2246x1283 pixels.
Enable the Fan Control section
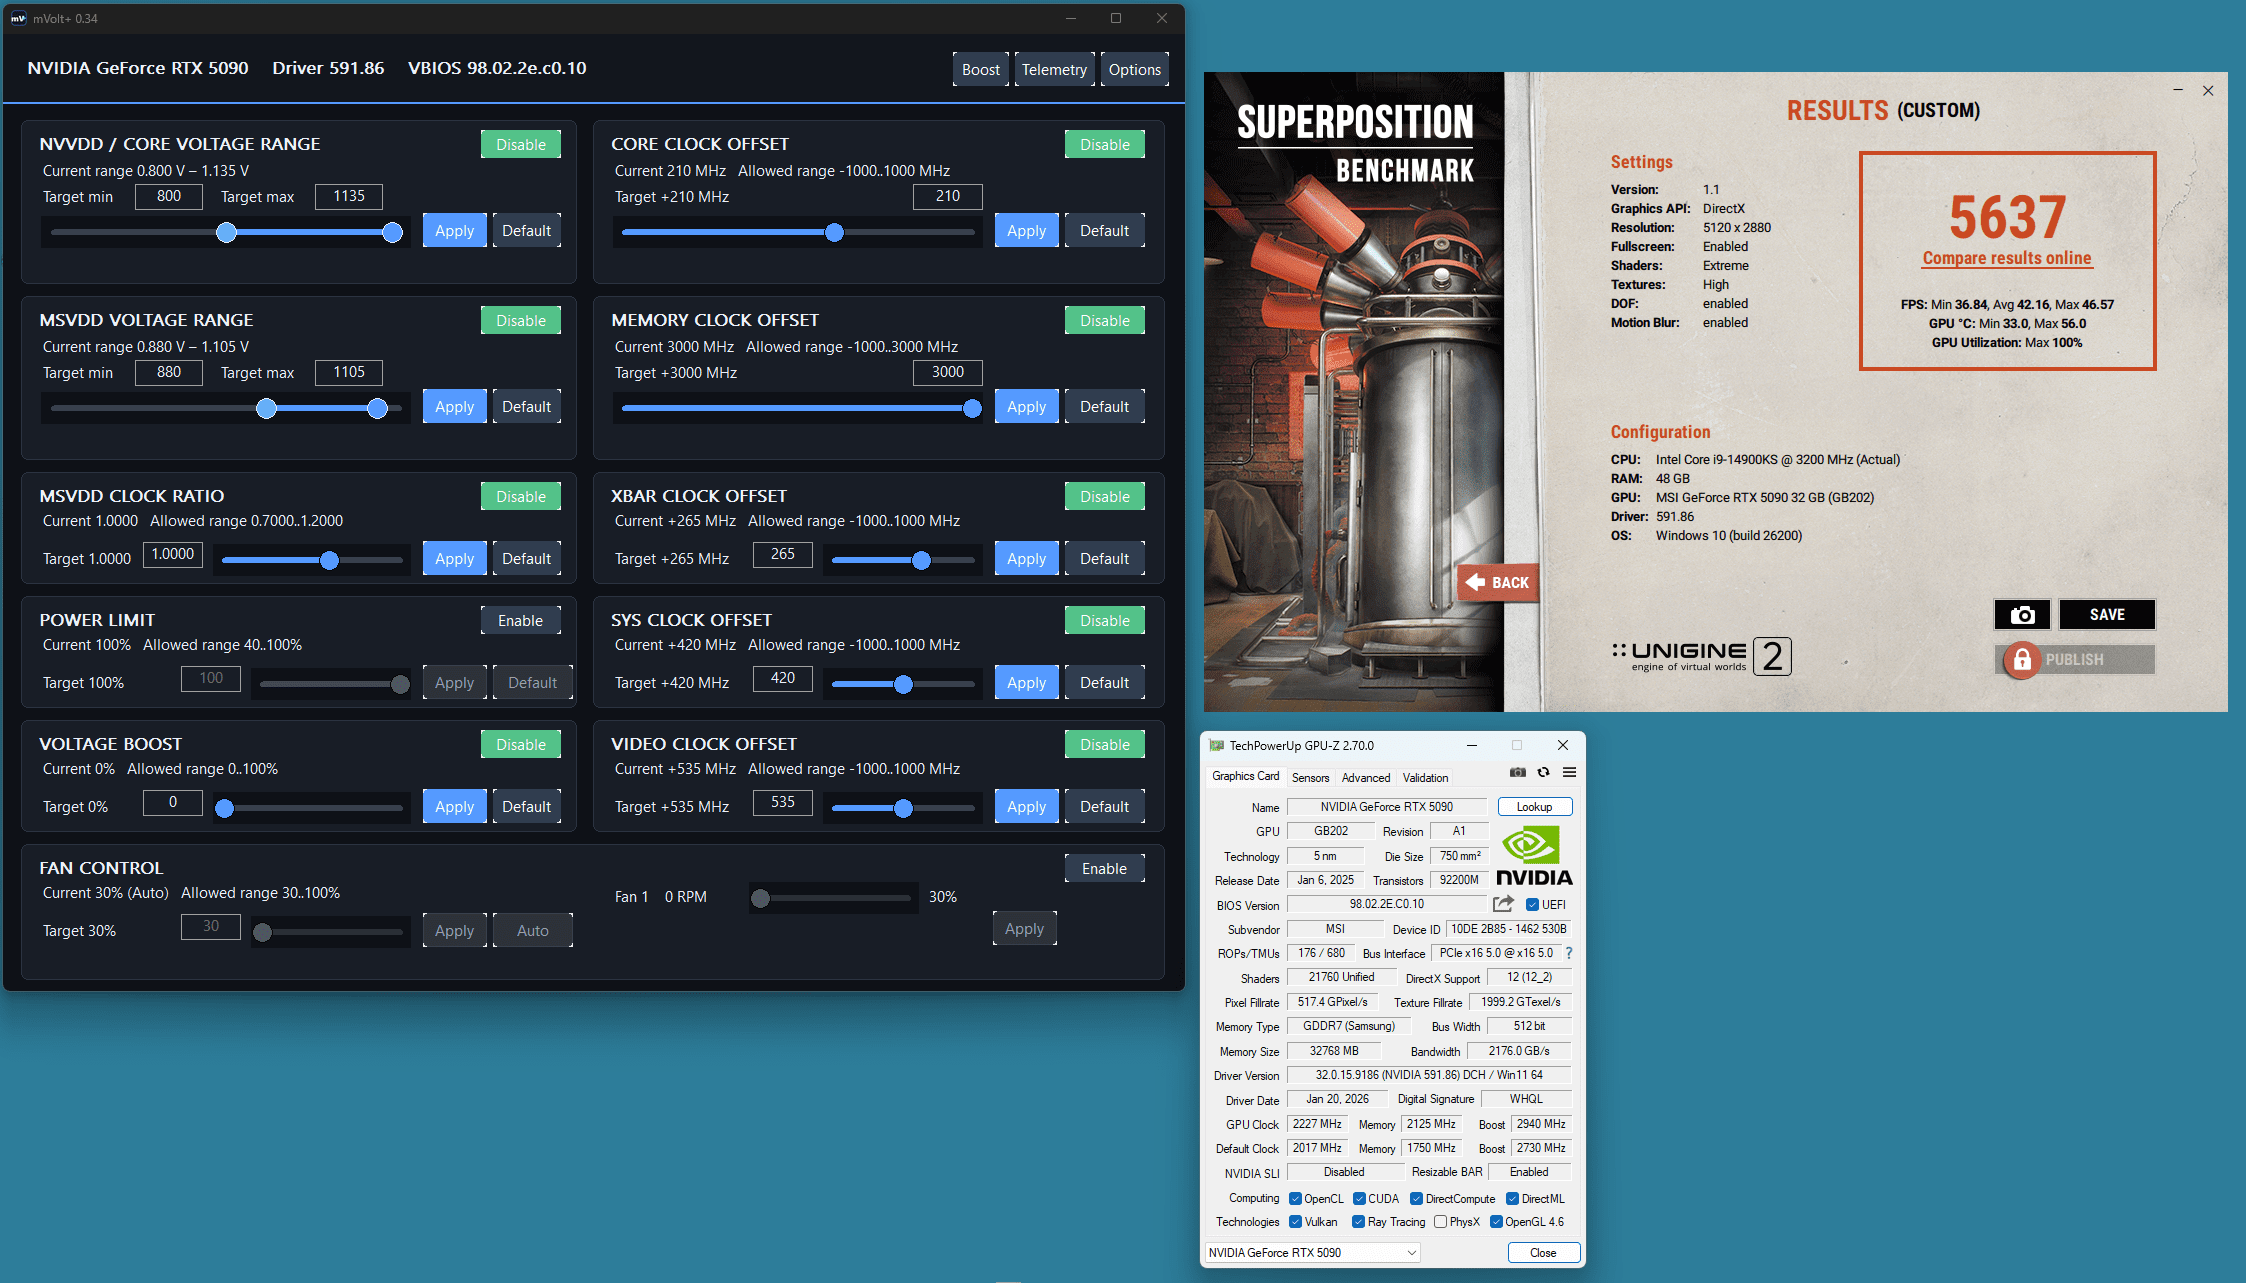coord(1104,868)
